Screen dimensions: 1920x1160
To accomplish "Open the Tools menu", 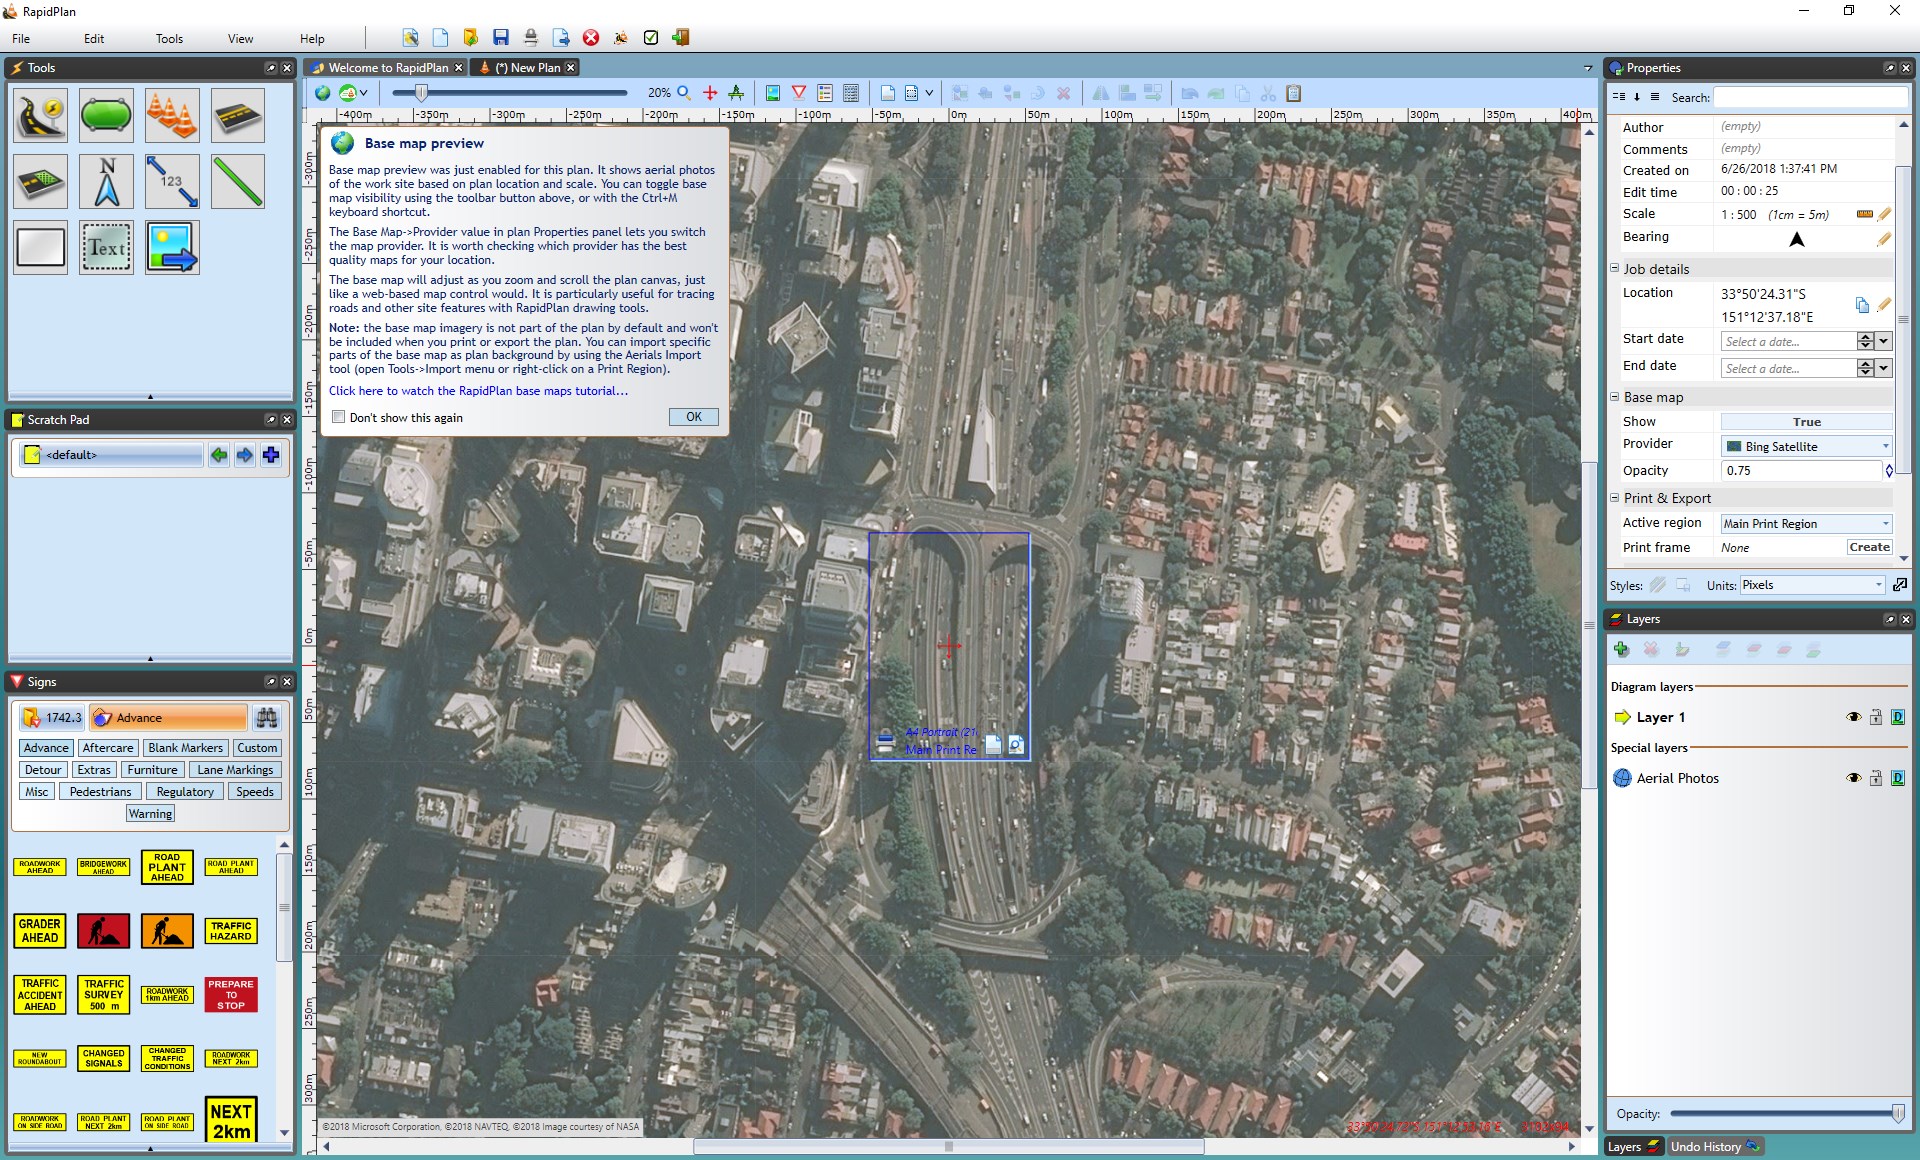I will (169, 37).
